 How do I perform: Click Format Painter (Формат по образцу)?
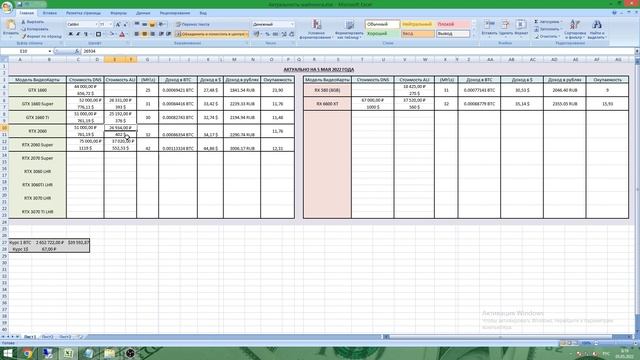[41, 36]
